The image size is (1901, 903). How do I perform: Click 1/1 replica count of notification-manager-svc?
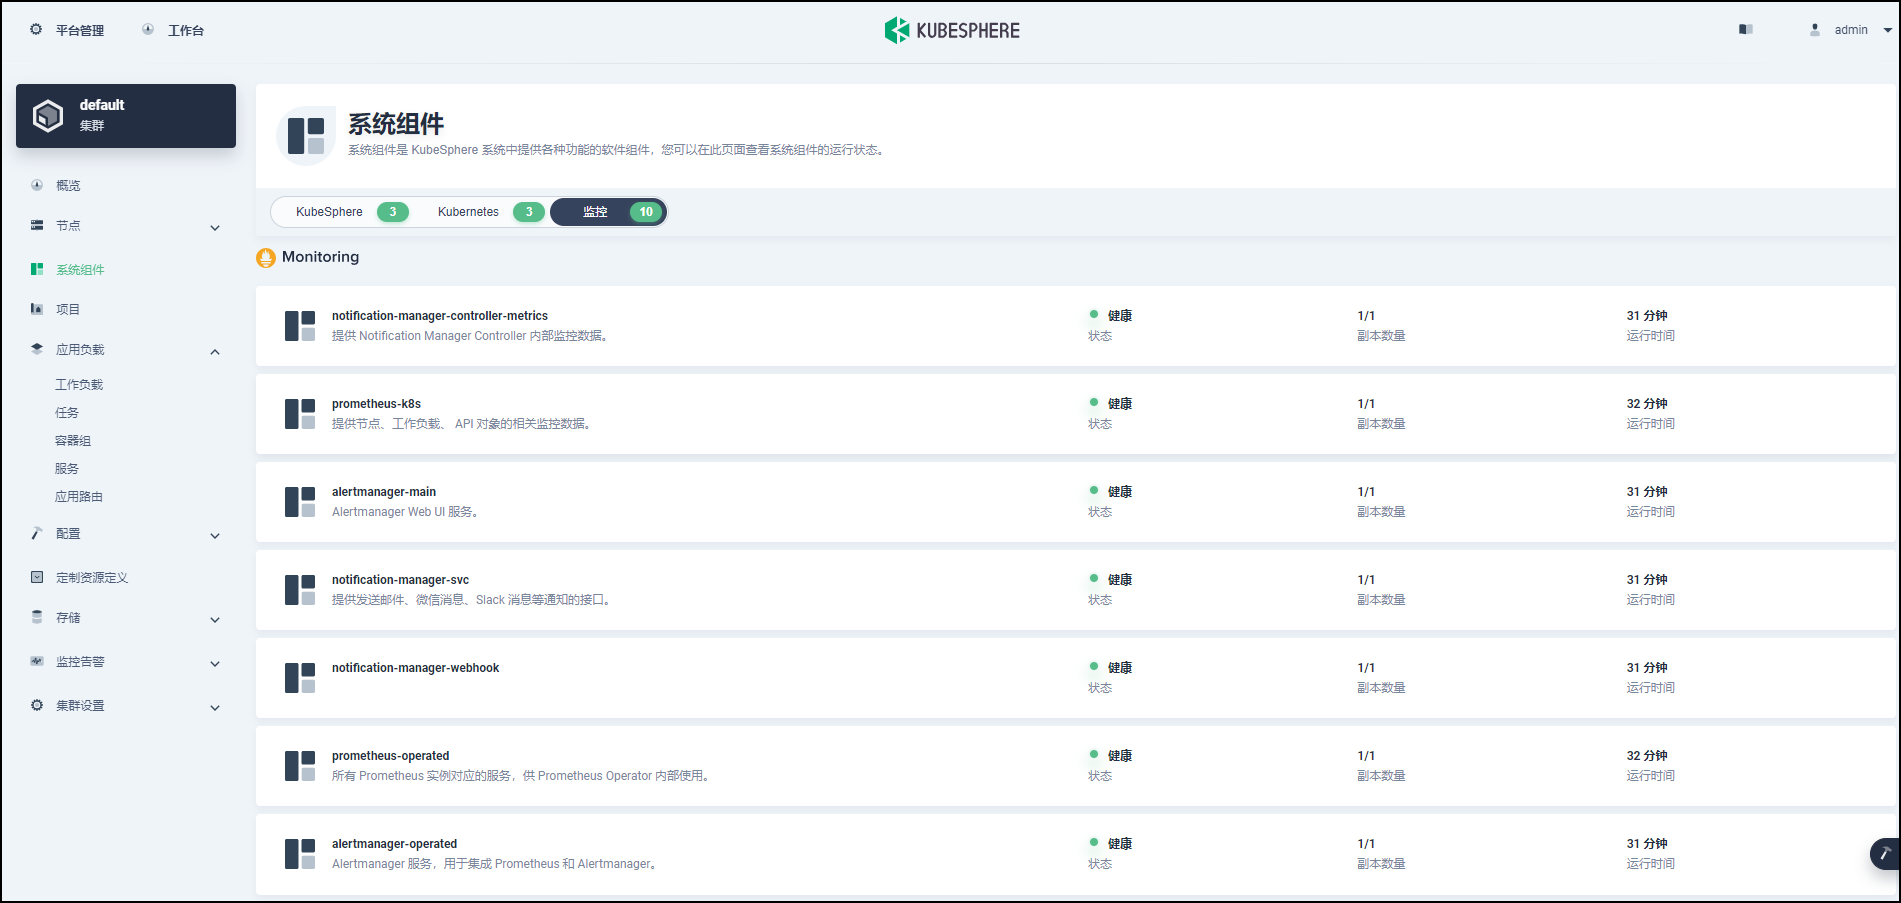1366,580
